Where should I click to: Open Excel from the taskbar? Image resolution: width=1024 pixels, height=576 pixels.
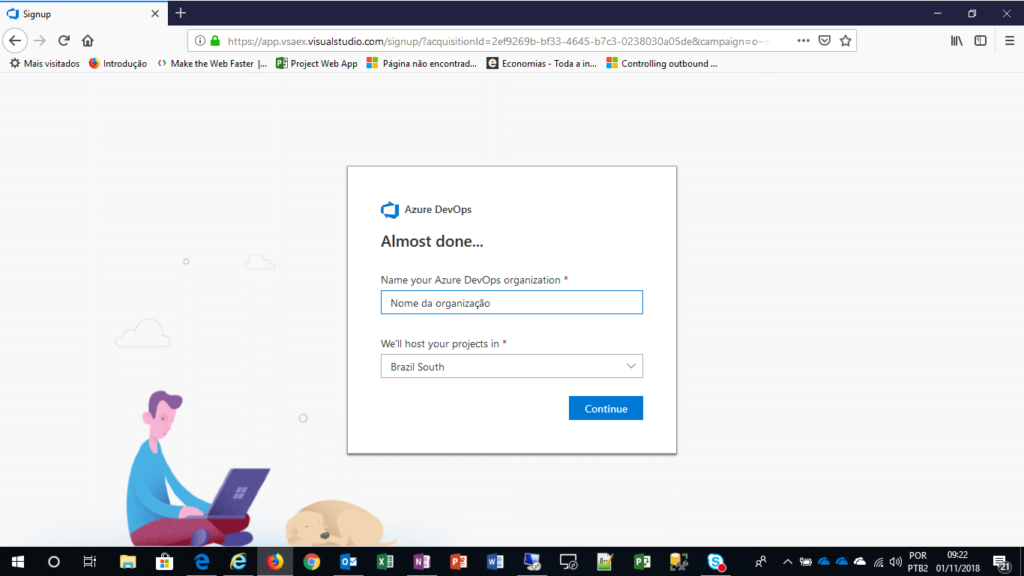[x=385, y=562]
